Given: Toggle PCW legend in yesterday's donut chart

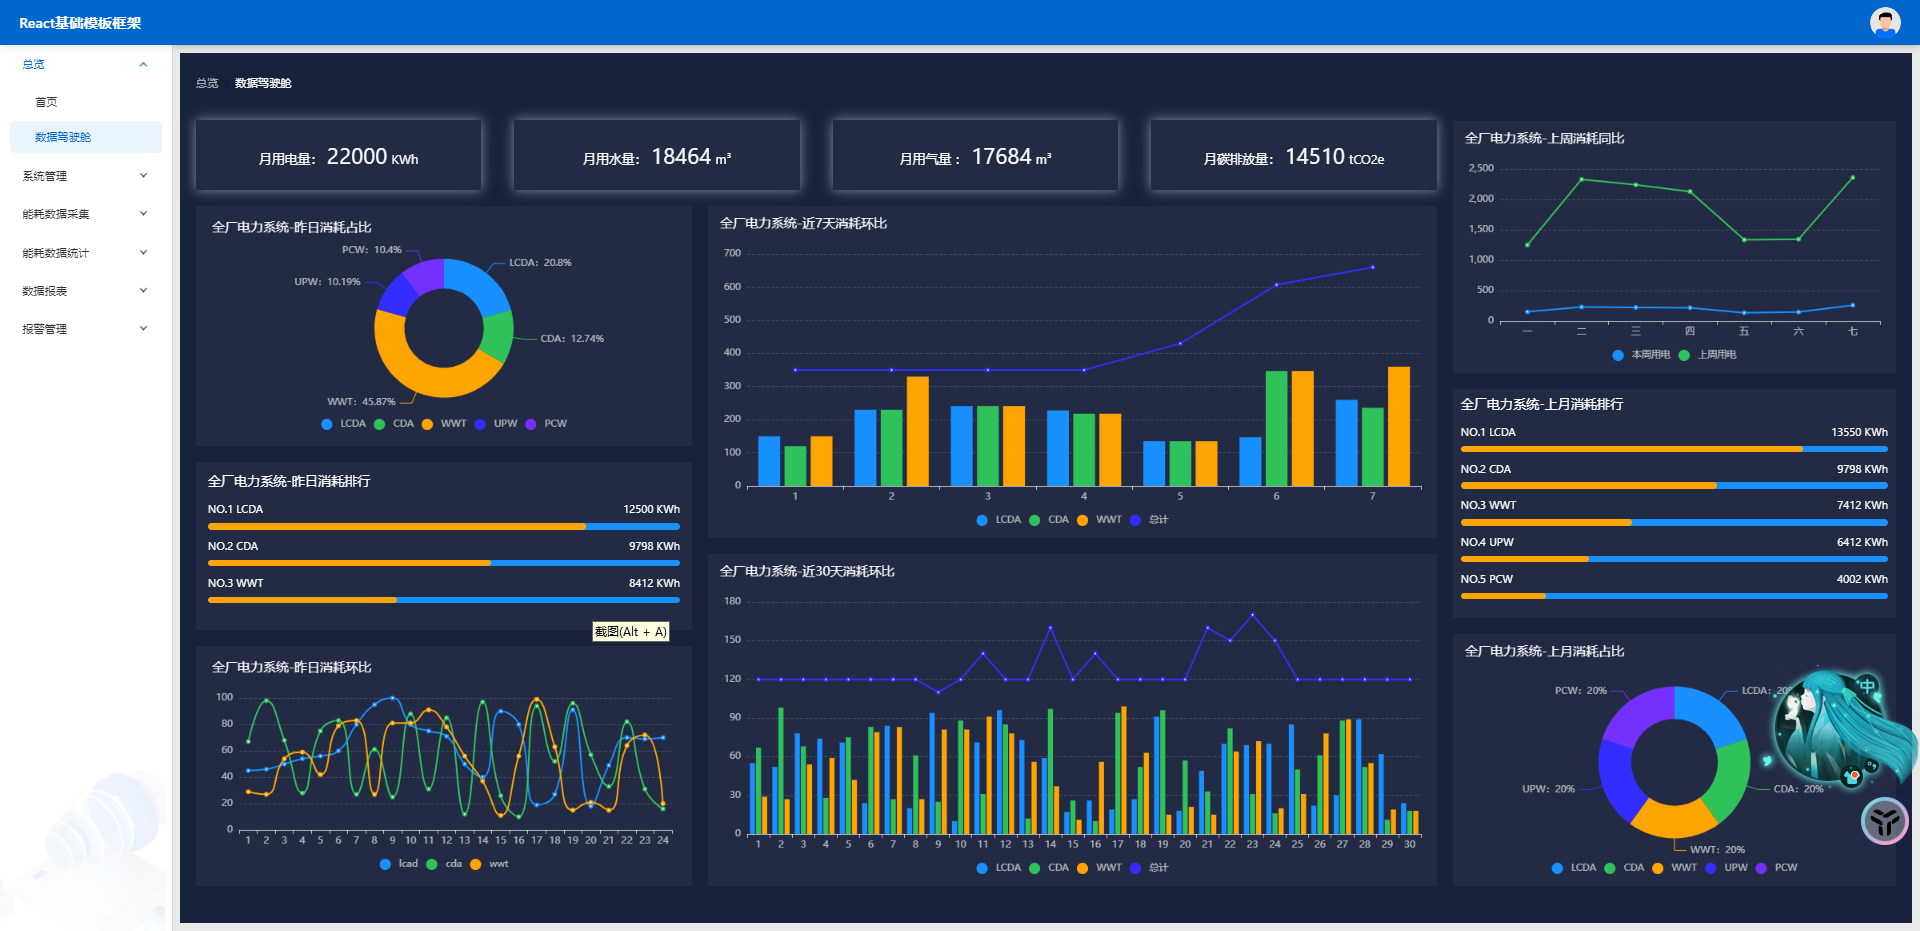Looking at the screenshot, I should click(546, 424).
